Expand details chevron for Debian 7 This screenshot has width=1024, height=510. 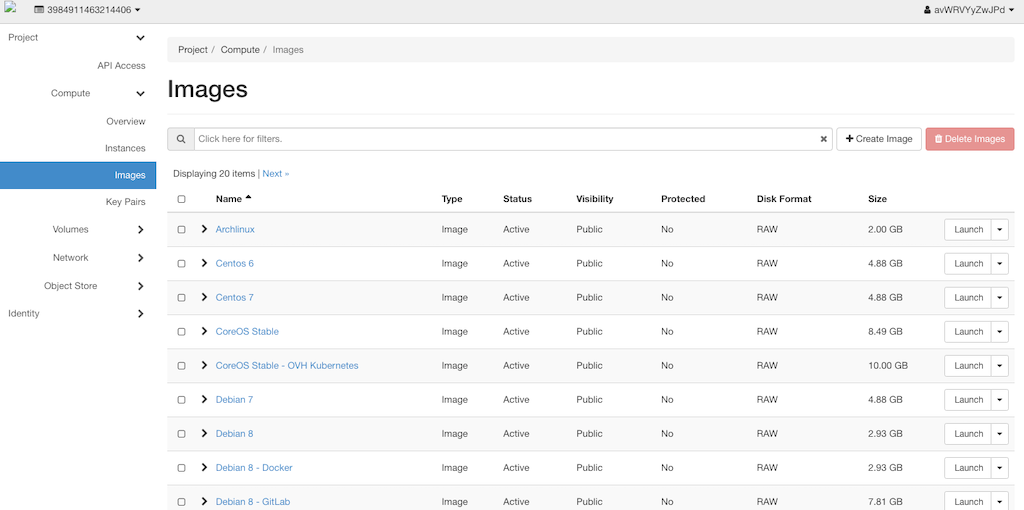point(204,399)
